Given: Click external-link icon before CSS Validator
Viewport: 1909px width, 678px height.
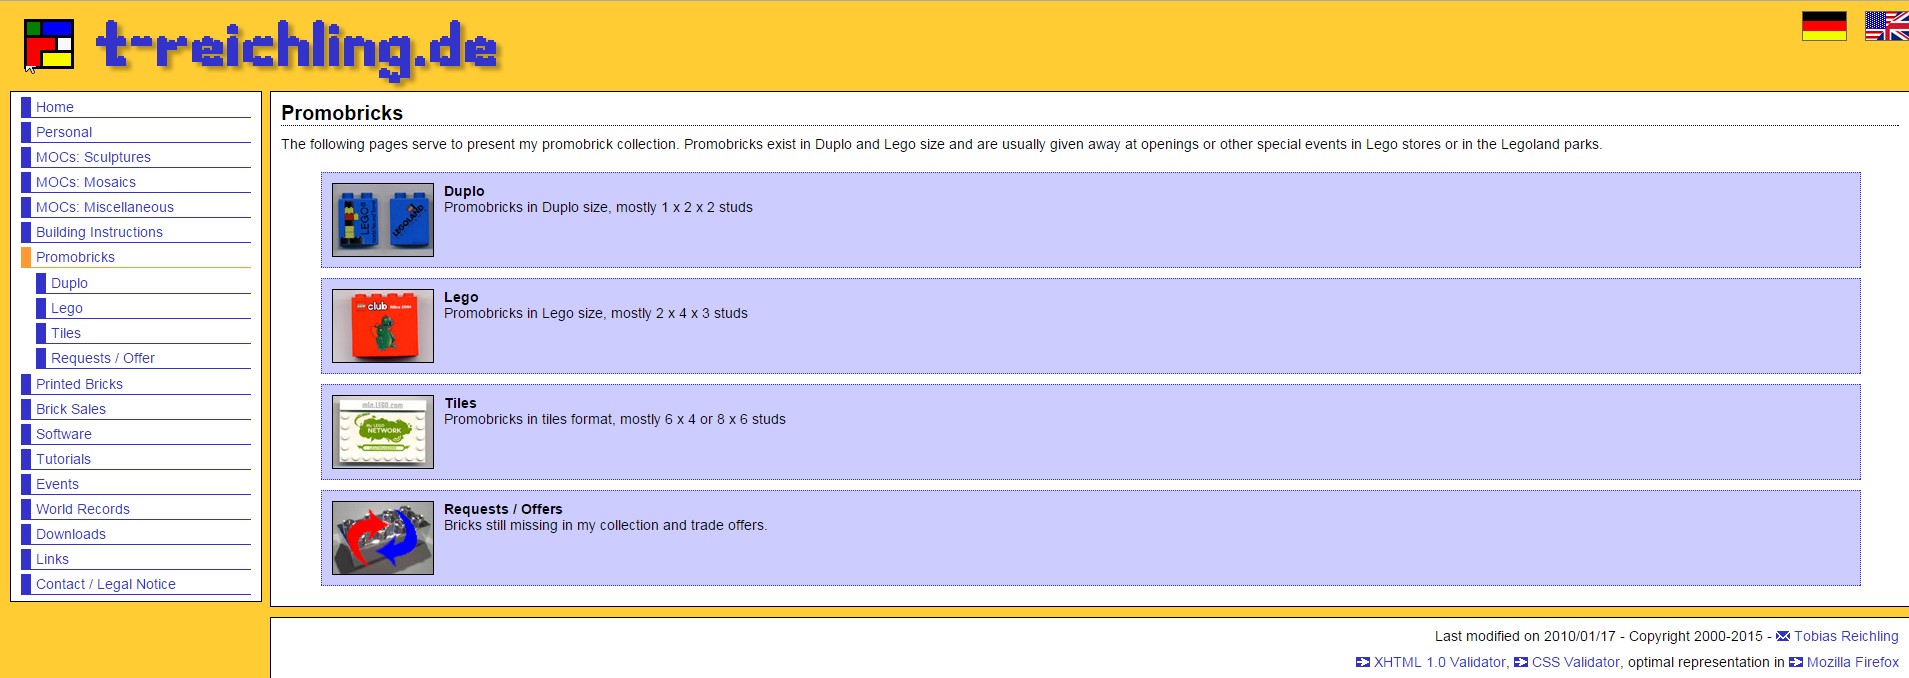Looking at the screenshot, I should (1521, 662).
